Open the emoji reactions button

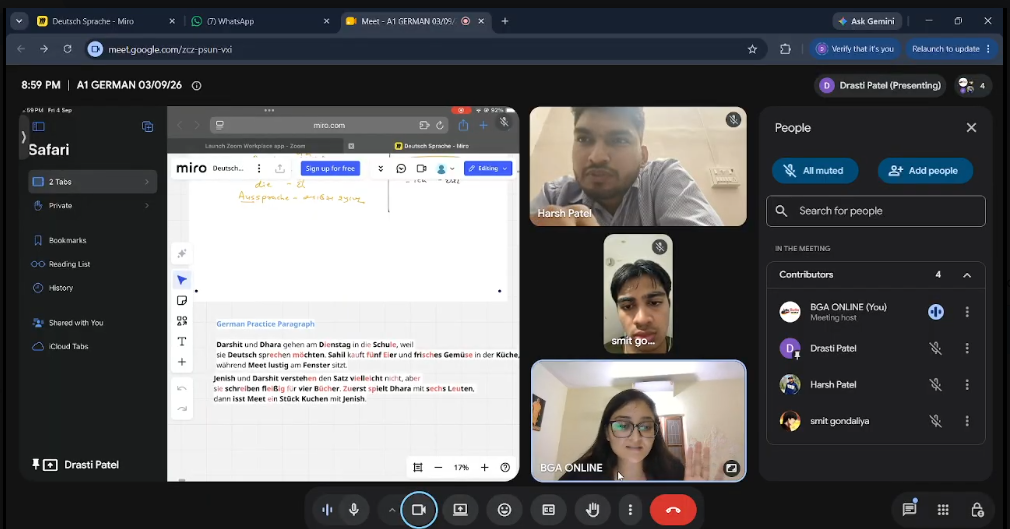click(x=504, y=510)
